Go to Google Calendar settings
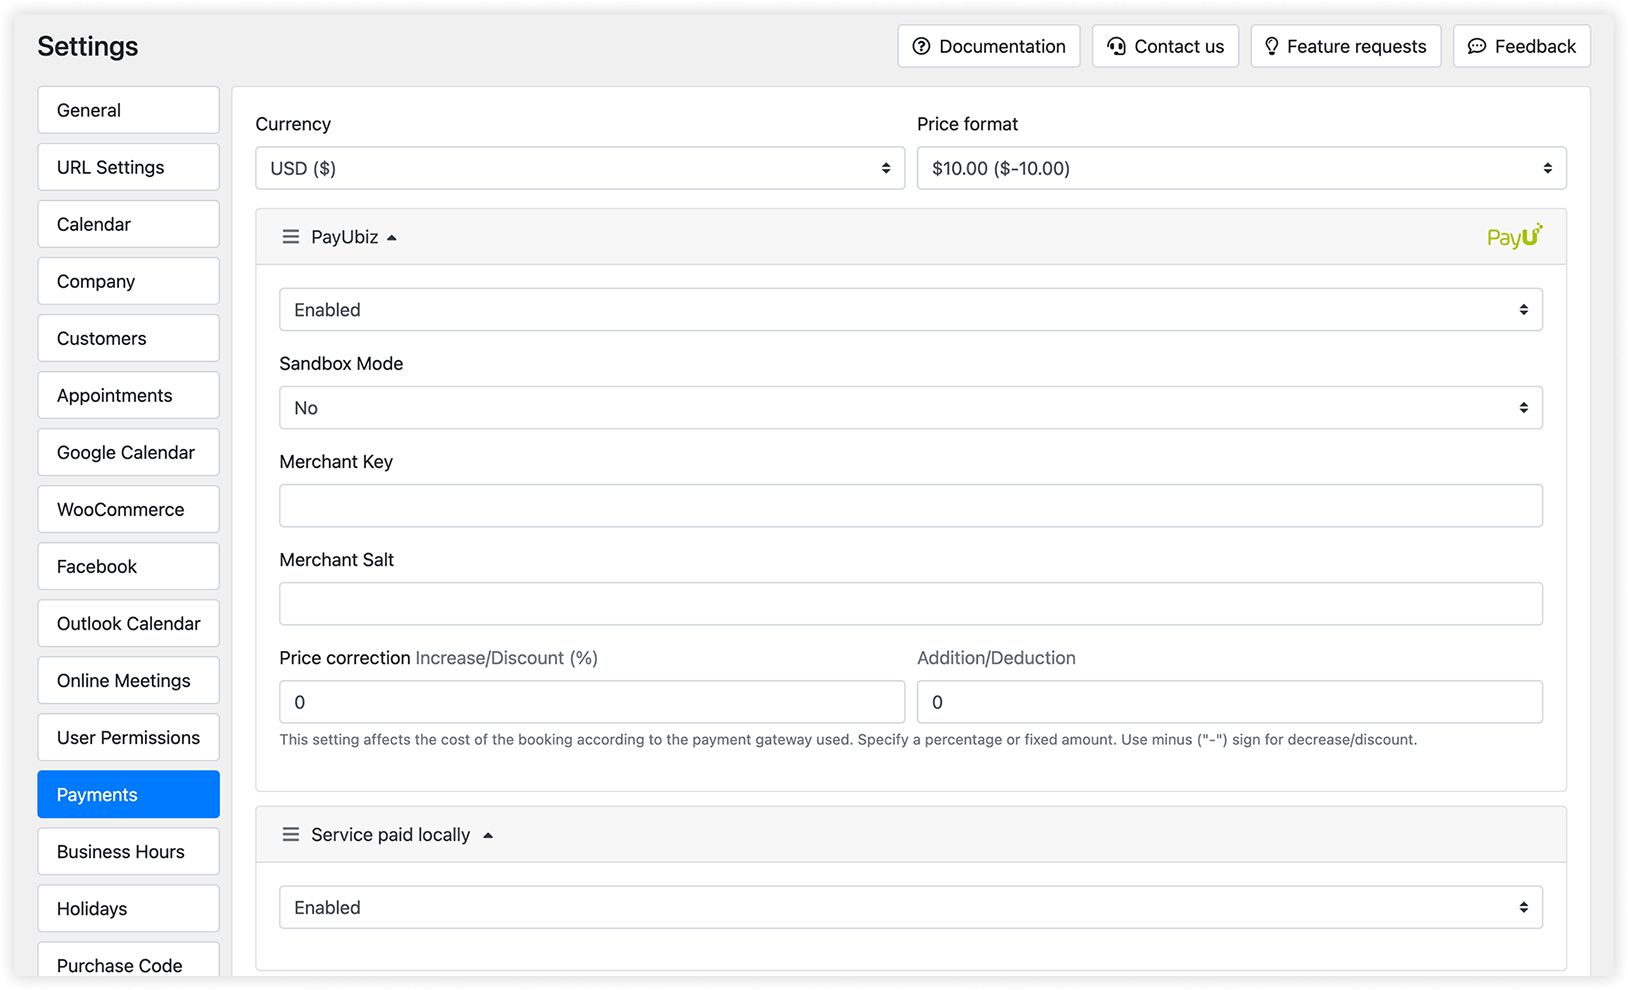This screenshot has height=990, width=1628. point(128,452)
